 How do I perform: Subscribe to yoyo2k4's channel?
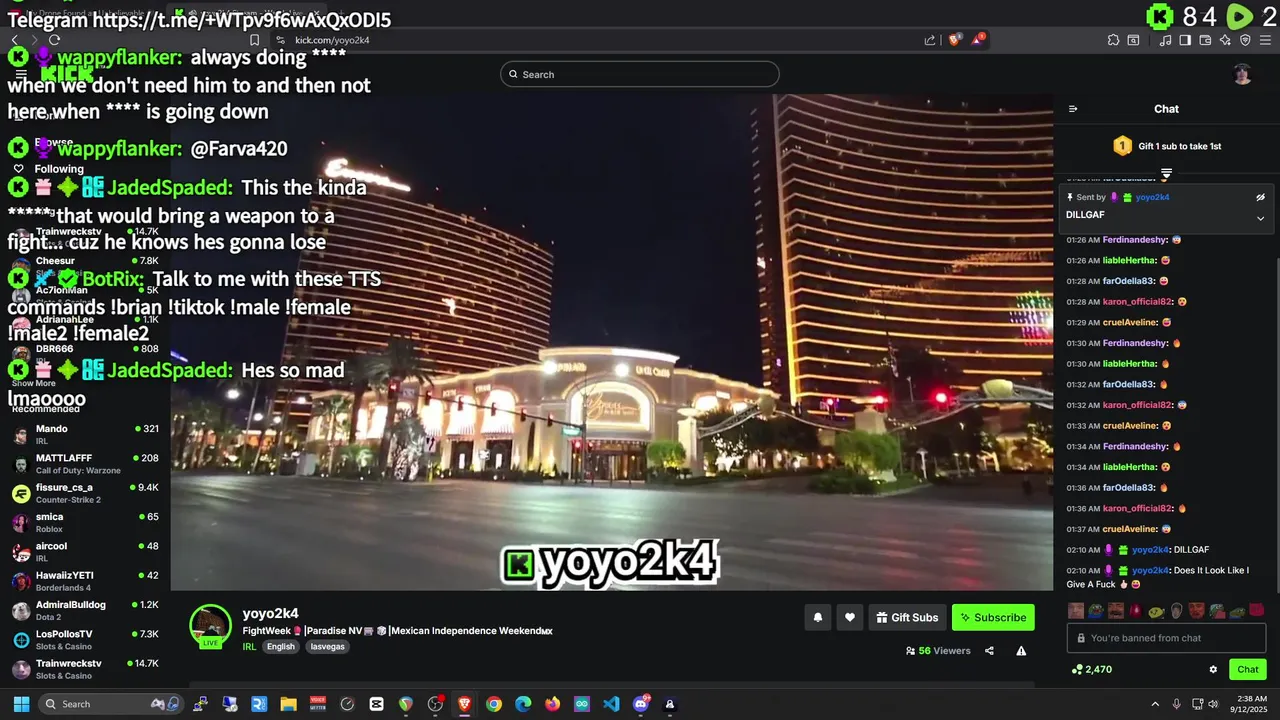point(993,618)
